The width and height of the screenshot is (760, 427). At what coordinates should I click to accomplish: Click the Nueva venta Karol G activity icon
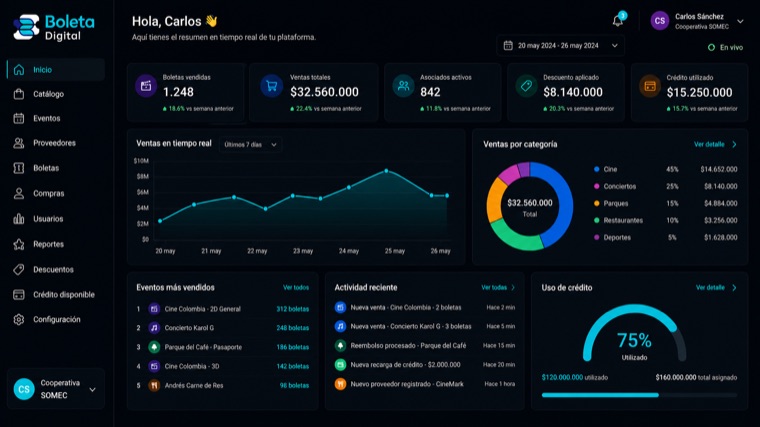pos(340,326)
